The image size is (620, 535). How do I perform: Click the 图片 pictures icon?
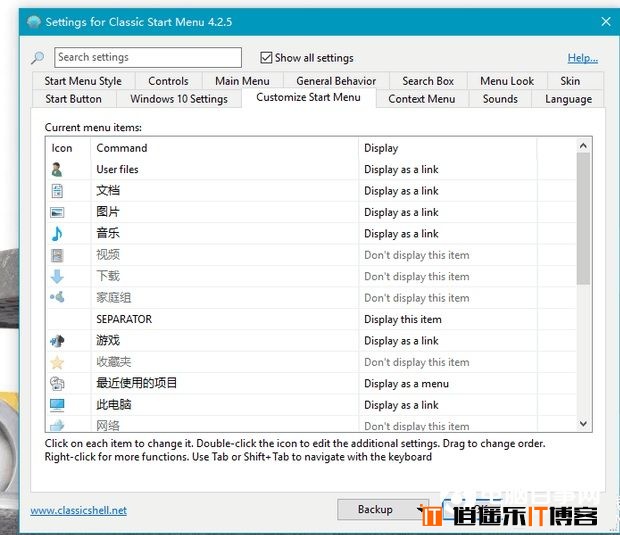click(57, 212)
